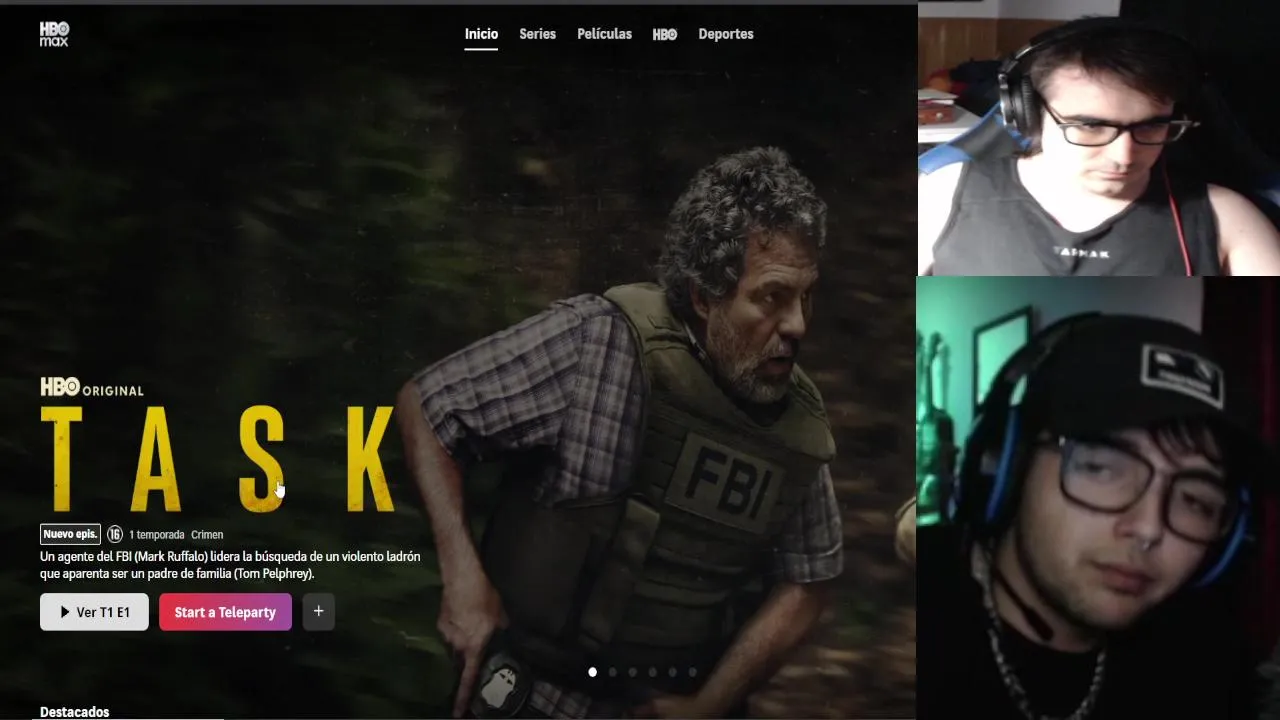This screenshot has width=1280, height=720.
Task: Click the '1 temporada' label
Action: point(156,535)
